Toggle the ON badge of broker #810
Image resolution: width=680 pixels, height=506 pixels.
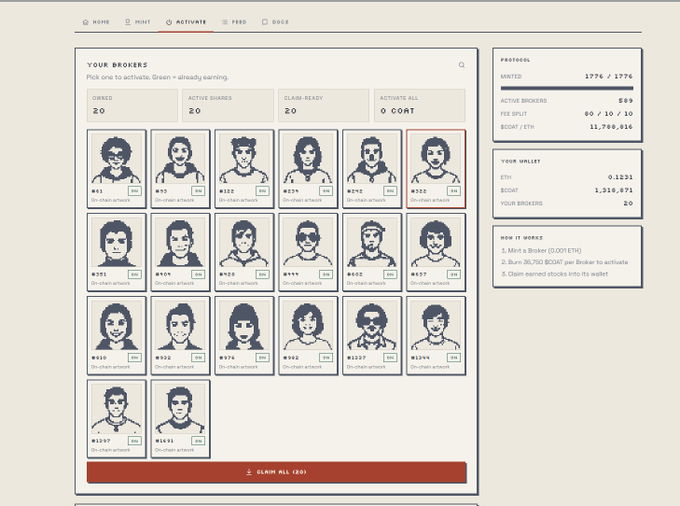coord(134,357)
